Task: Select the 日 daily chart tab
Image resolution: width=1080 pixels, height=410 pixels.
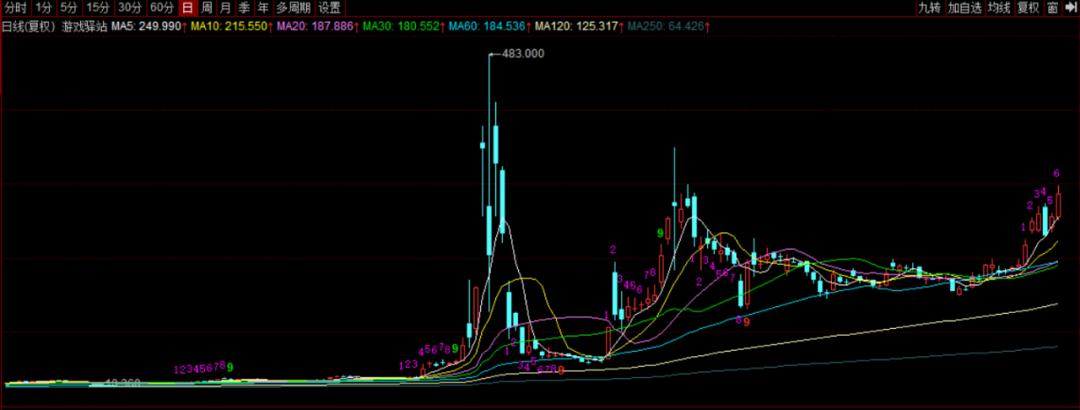Action: click(187, 8)
